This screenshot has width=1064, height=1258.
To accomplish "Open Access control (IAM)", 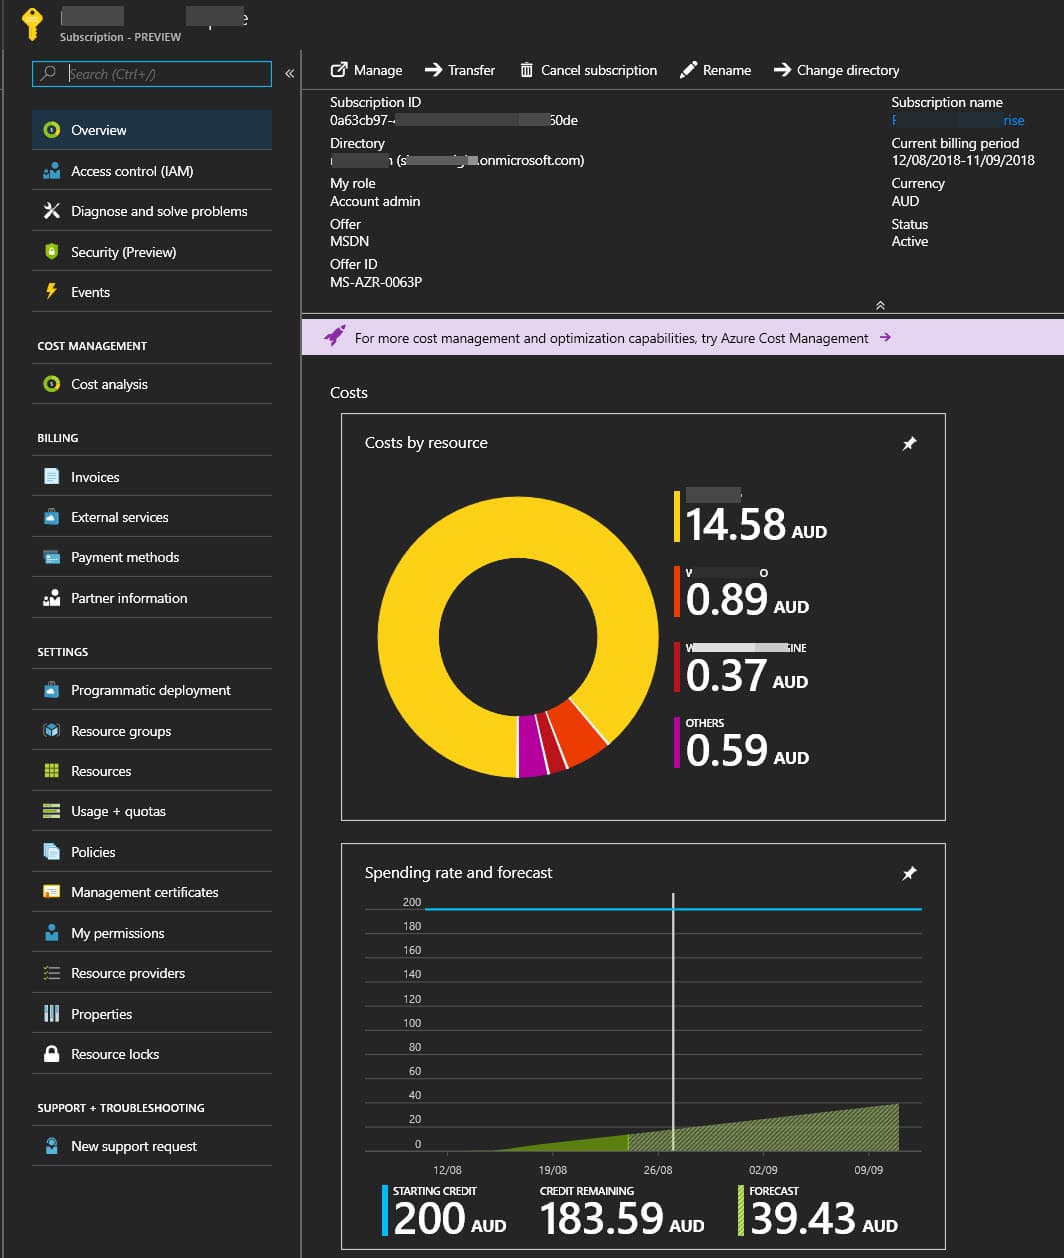I will (x=152, y=171).
